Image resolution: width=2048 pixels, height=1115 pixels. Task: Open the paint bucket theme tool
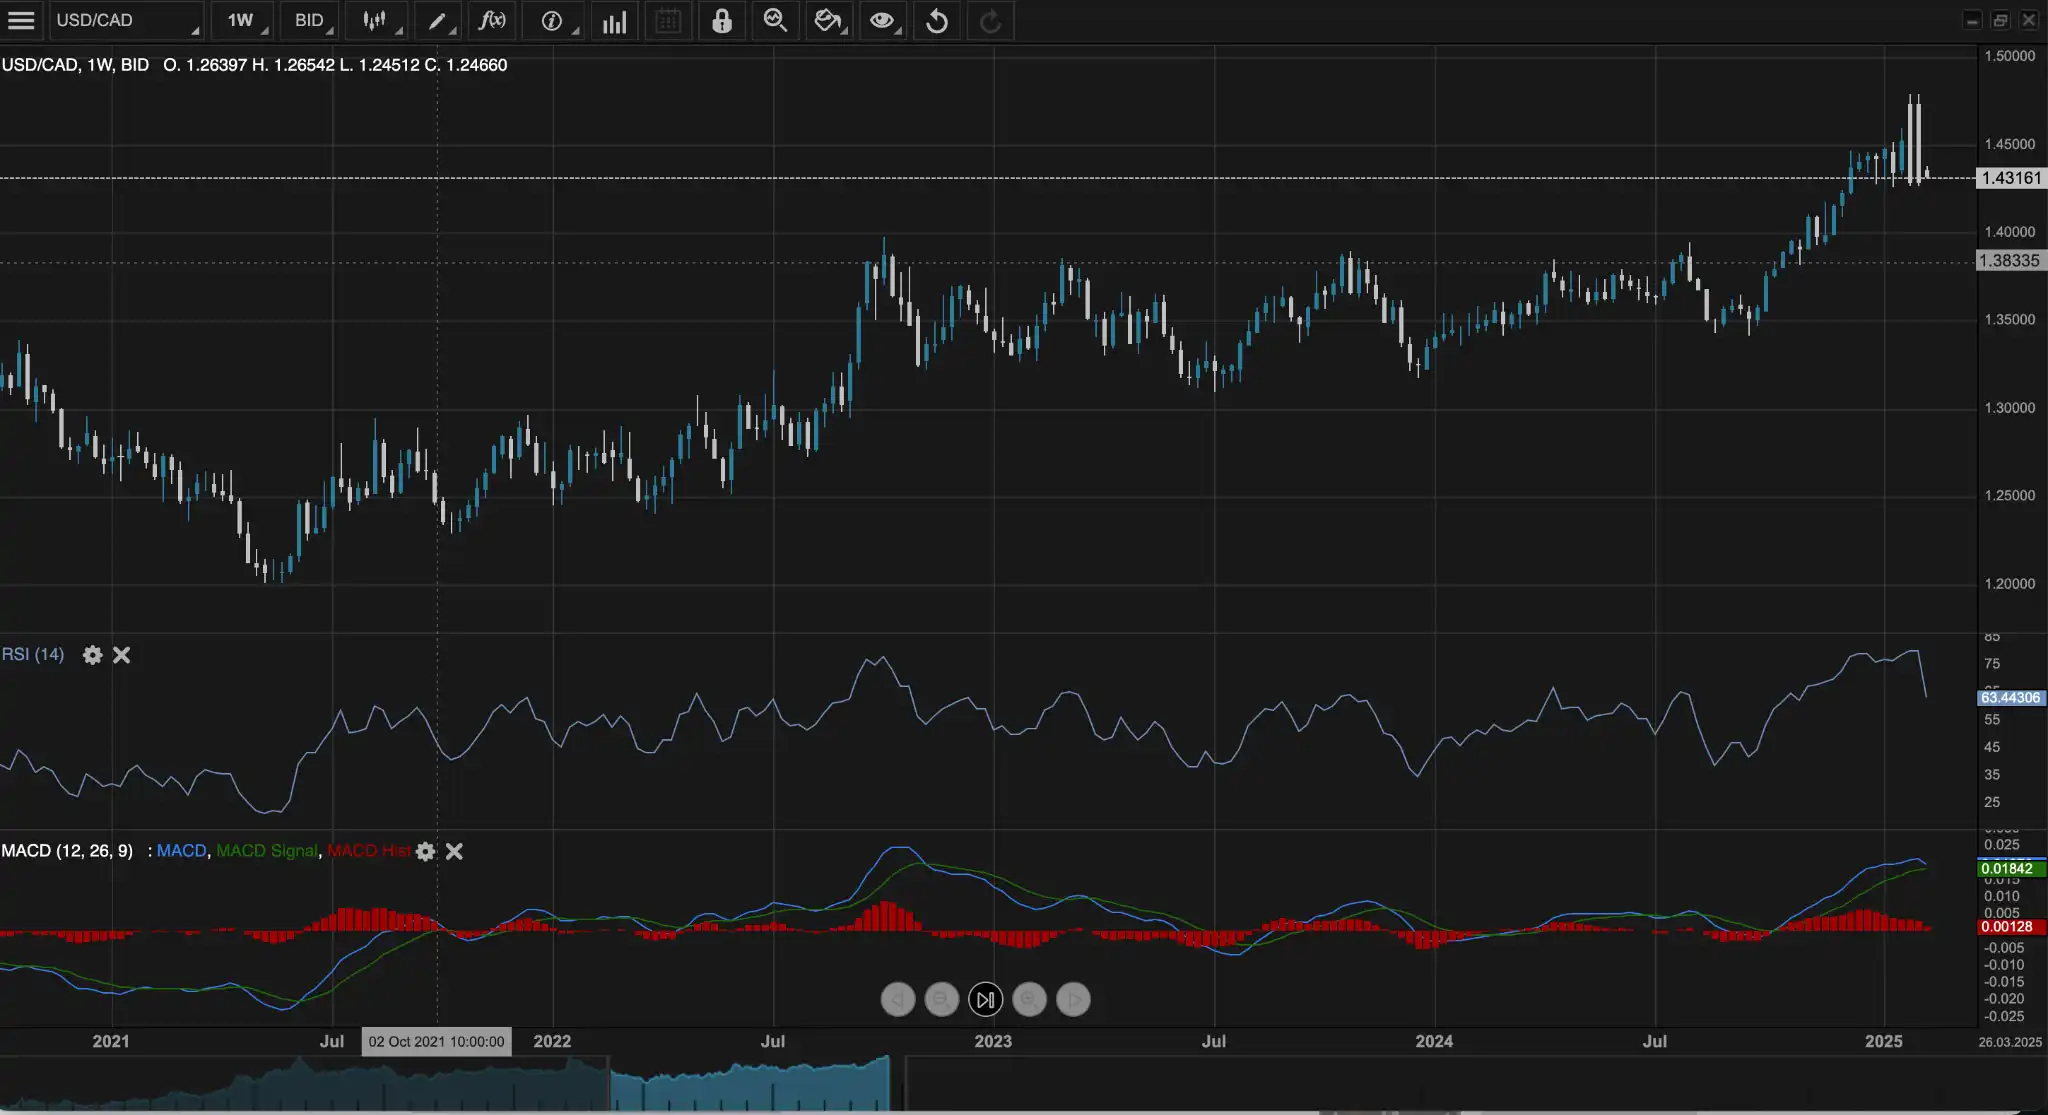click(x=827, y=20)
